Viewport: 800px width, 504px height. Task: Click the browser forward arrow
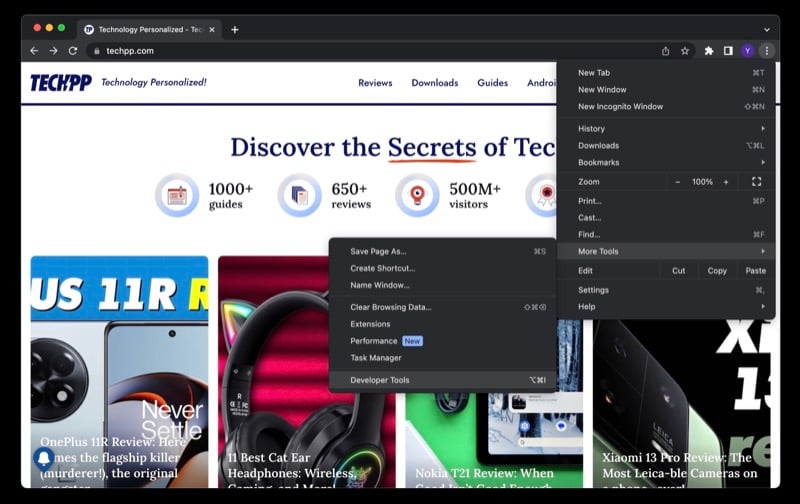pyautogui.click(x=54, y=51)
